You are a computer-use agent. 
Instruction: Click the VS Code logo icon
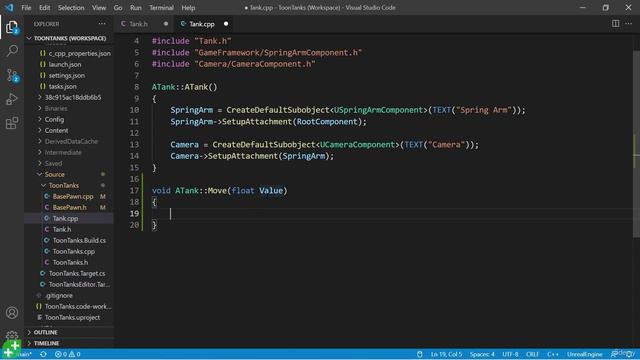pyautogui.click(x=9, y=7)
